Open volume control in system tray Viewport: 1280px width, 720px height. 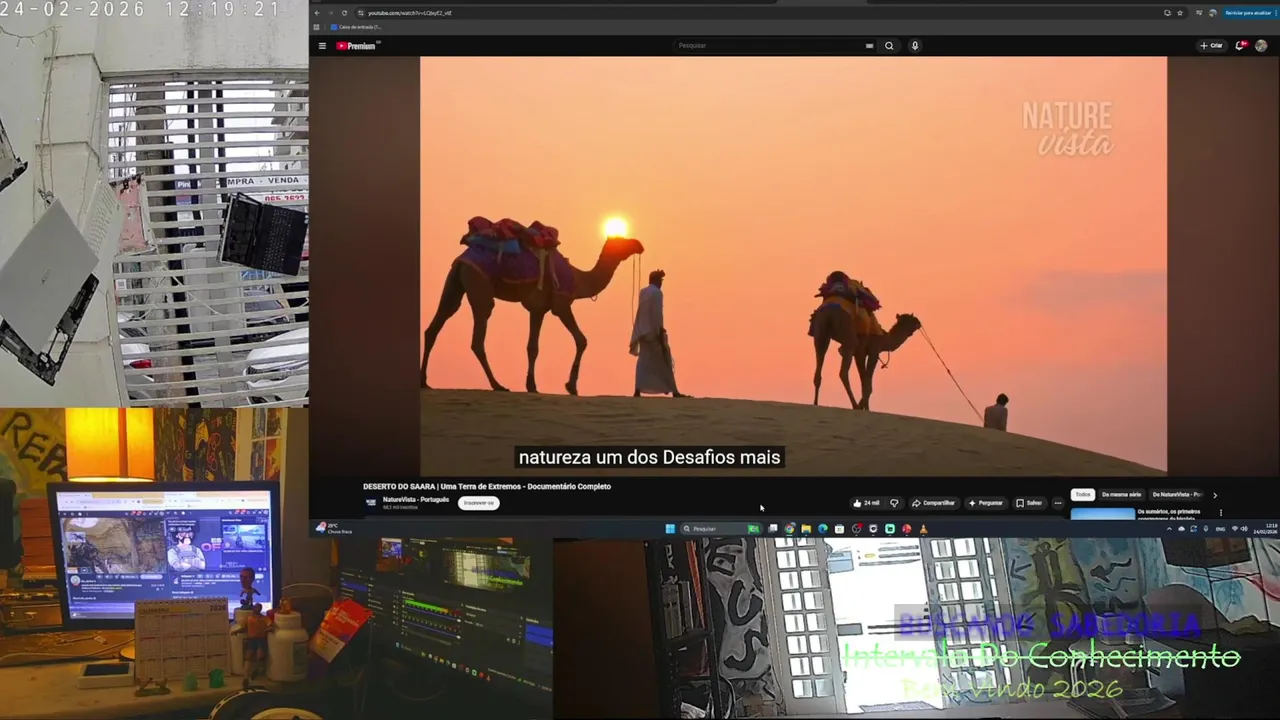click(1244, 529)
